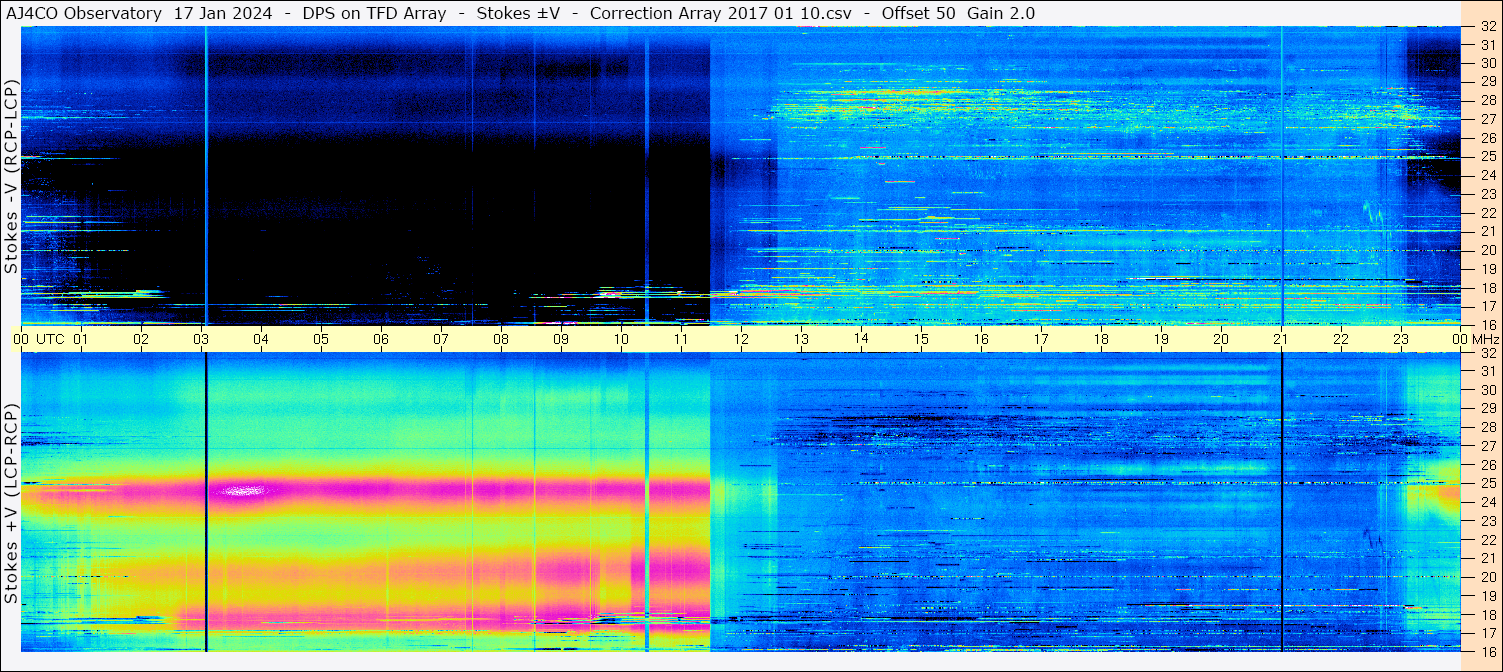
Task: Select the 13 hour tick on the time axis
Action: pyautogui.click(x=801, y=339)
